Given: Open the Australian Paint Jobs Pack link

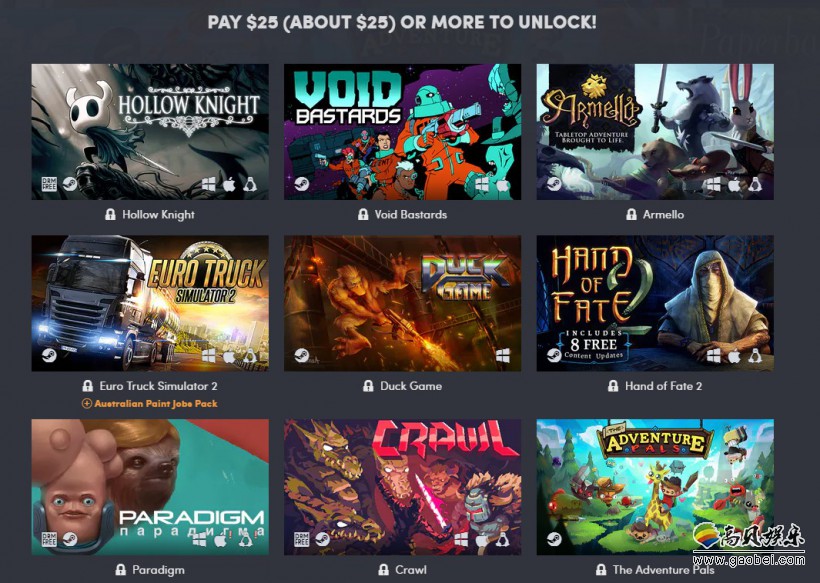Looking at the screenshot, I should coord(156,403).
